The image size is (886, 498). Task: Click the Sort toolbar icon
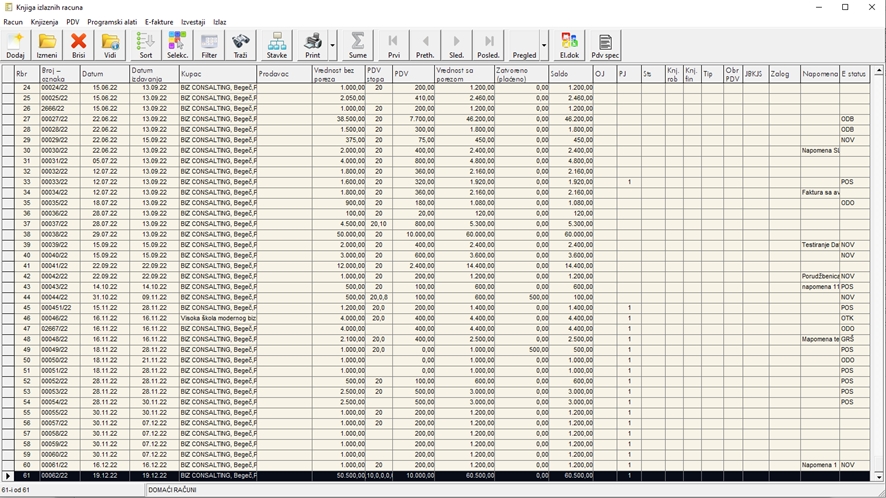[145, 45]
